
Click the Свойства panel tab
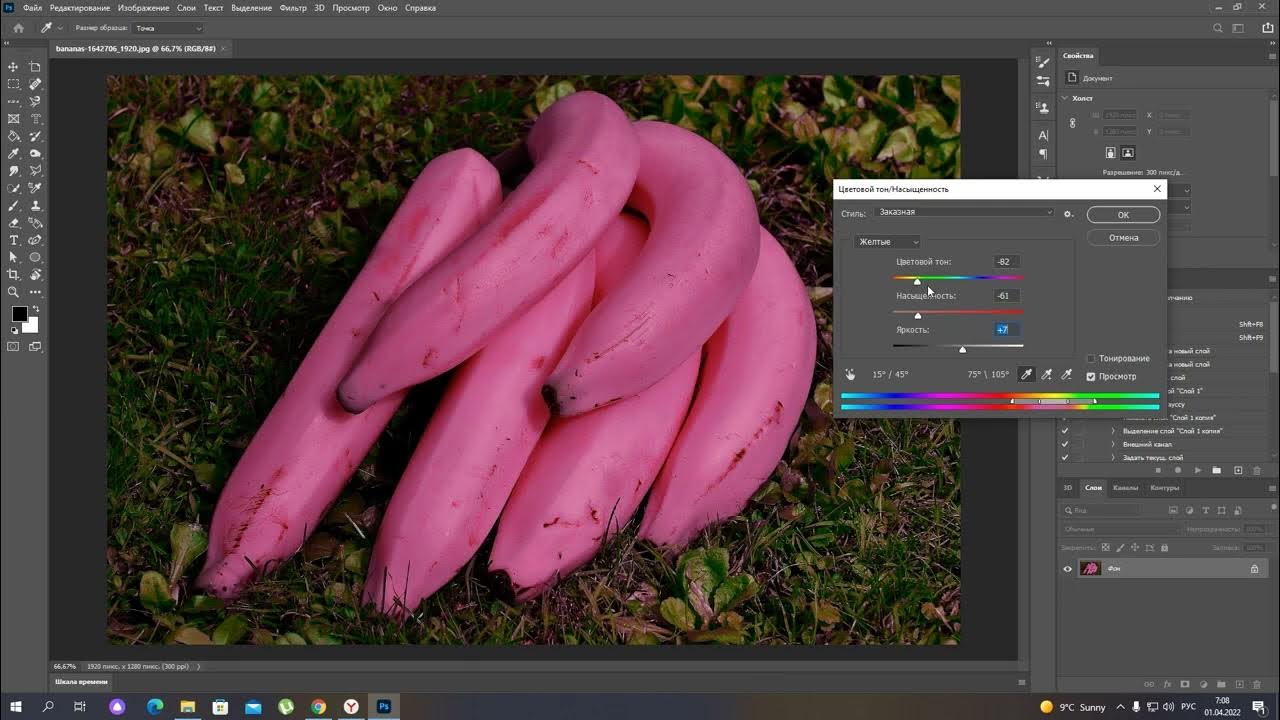1078,56
